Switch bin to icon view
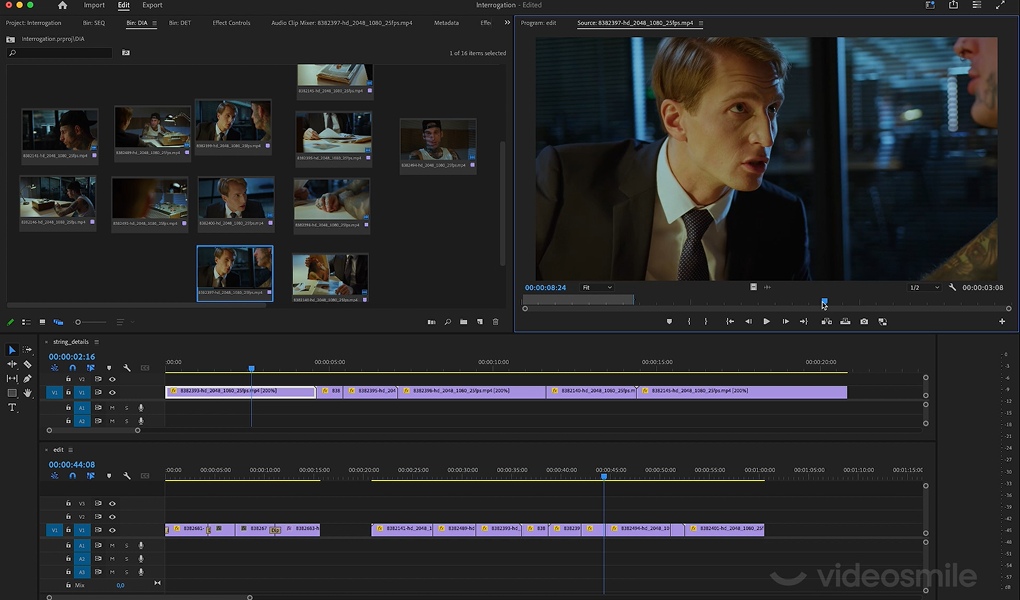The width and height of the screenshot is (1020, 600). (42, 322)
